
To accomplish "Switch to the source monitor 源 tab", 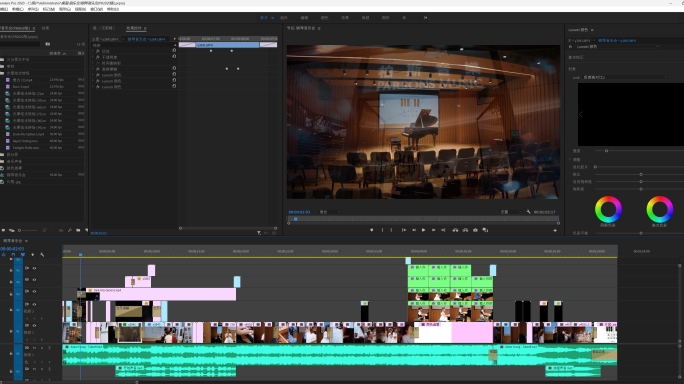I will (103, 28).
